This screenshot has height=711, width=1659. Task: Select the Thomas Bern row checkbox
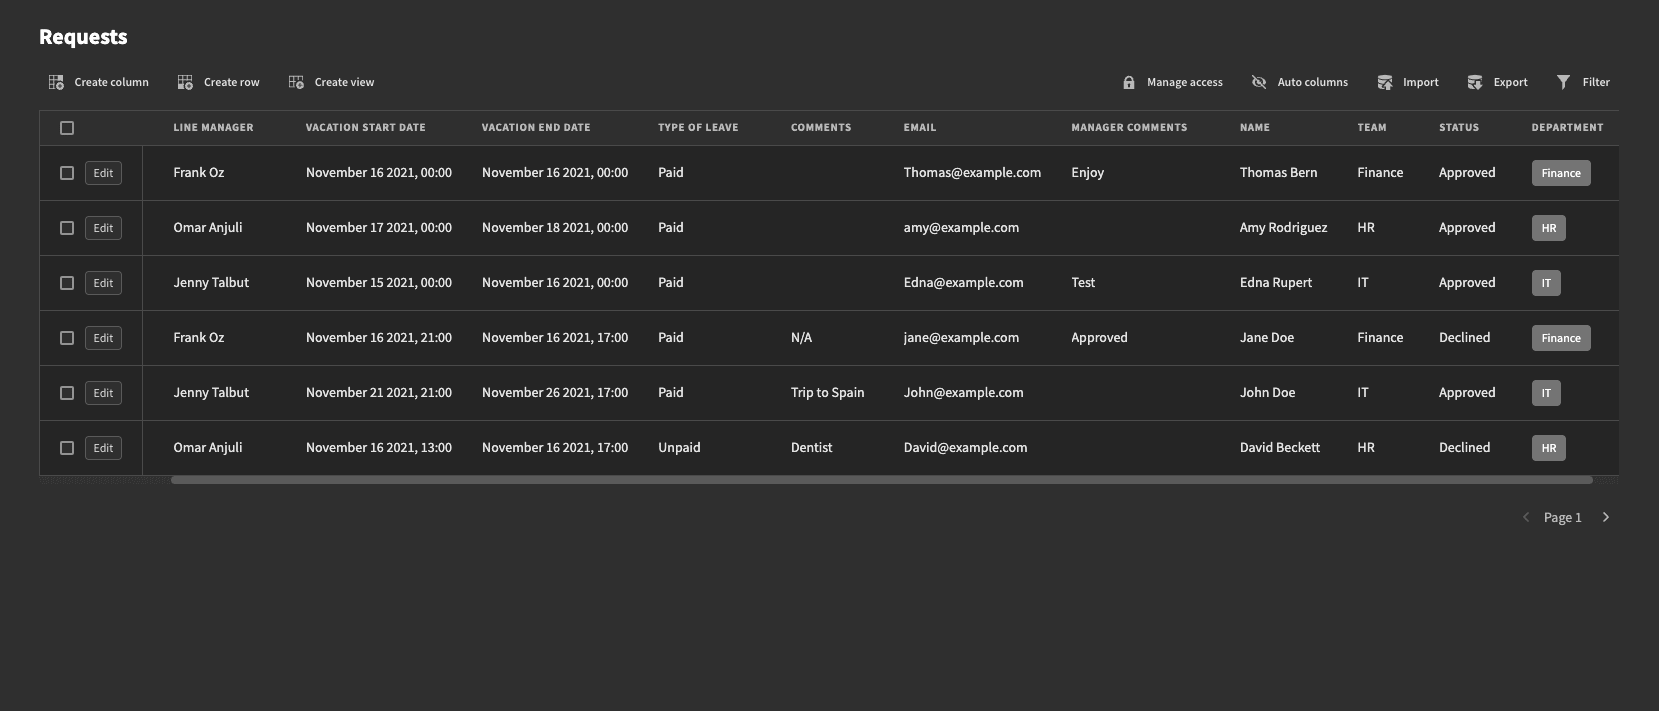[67, 173]
